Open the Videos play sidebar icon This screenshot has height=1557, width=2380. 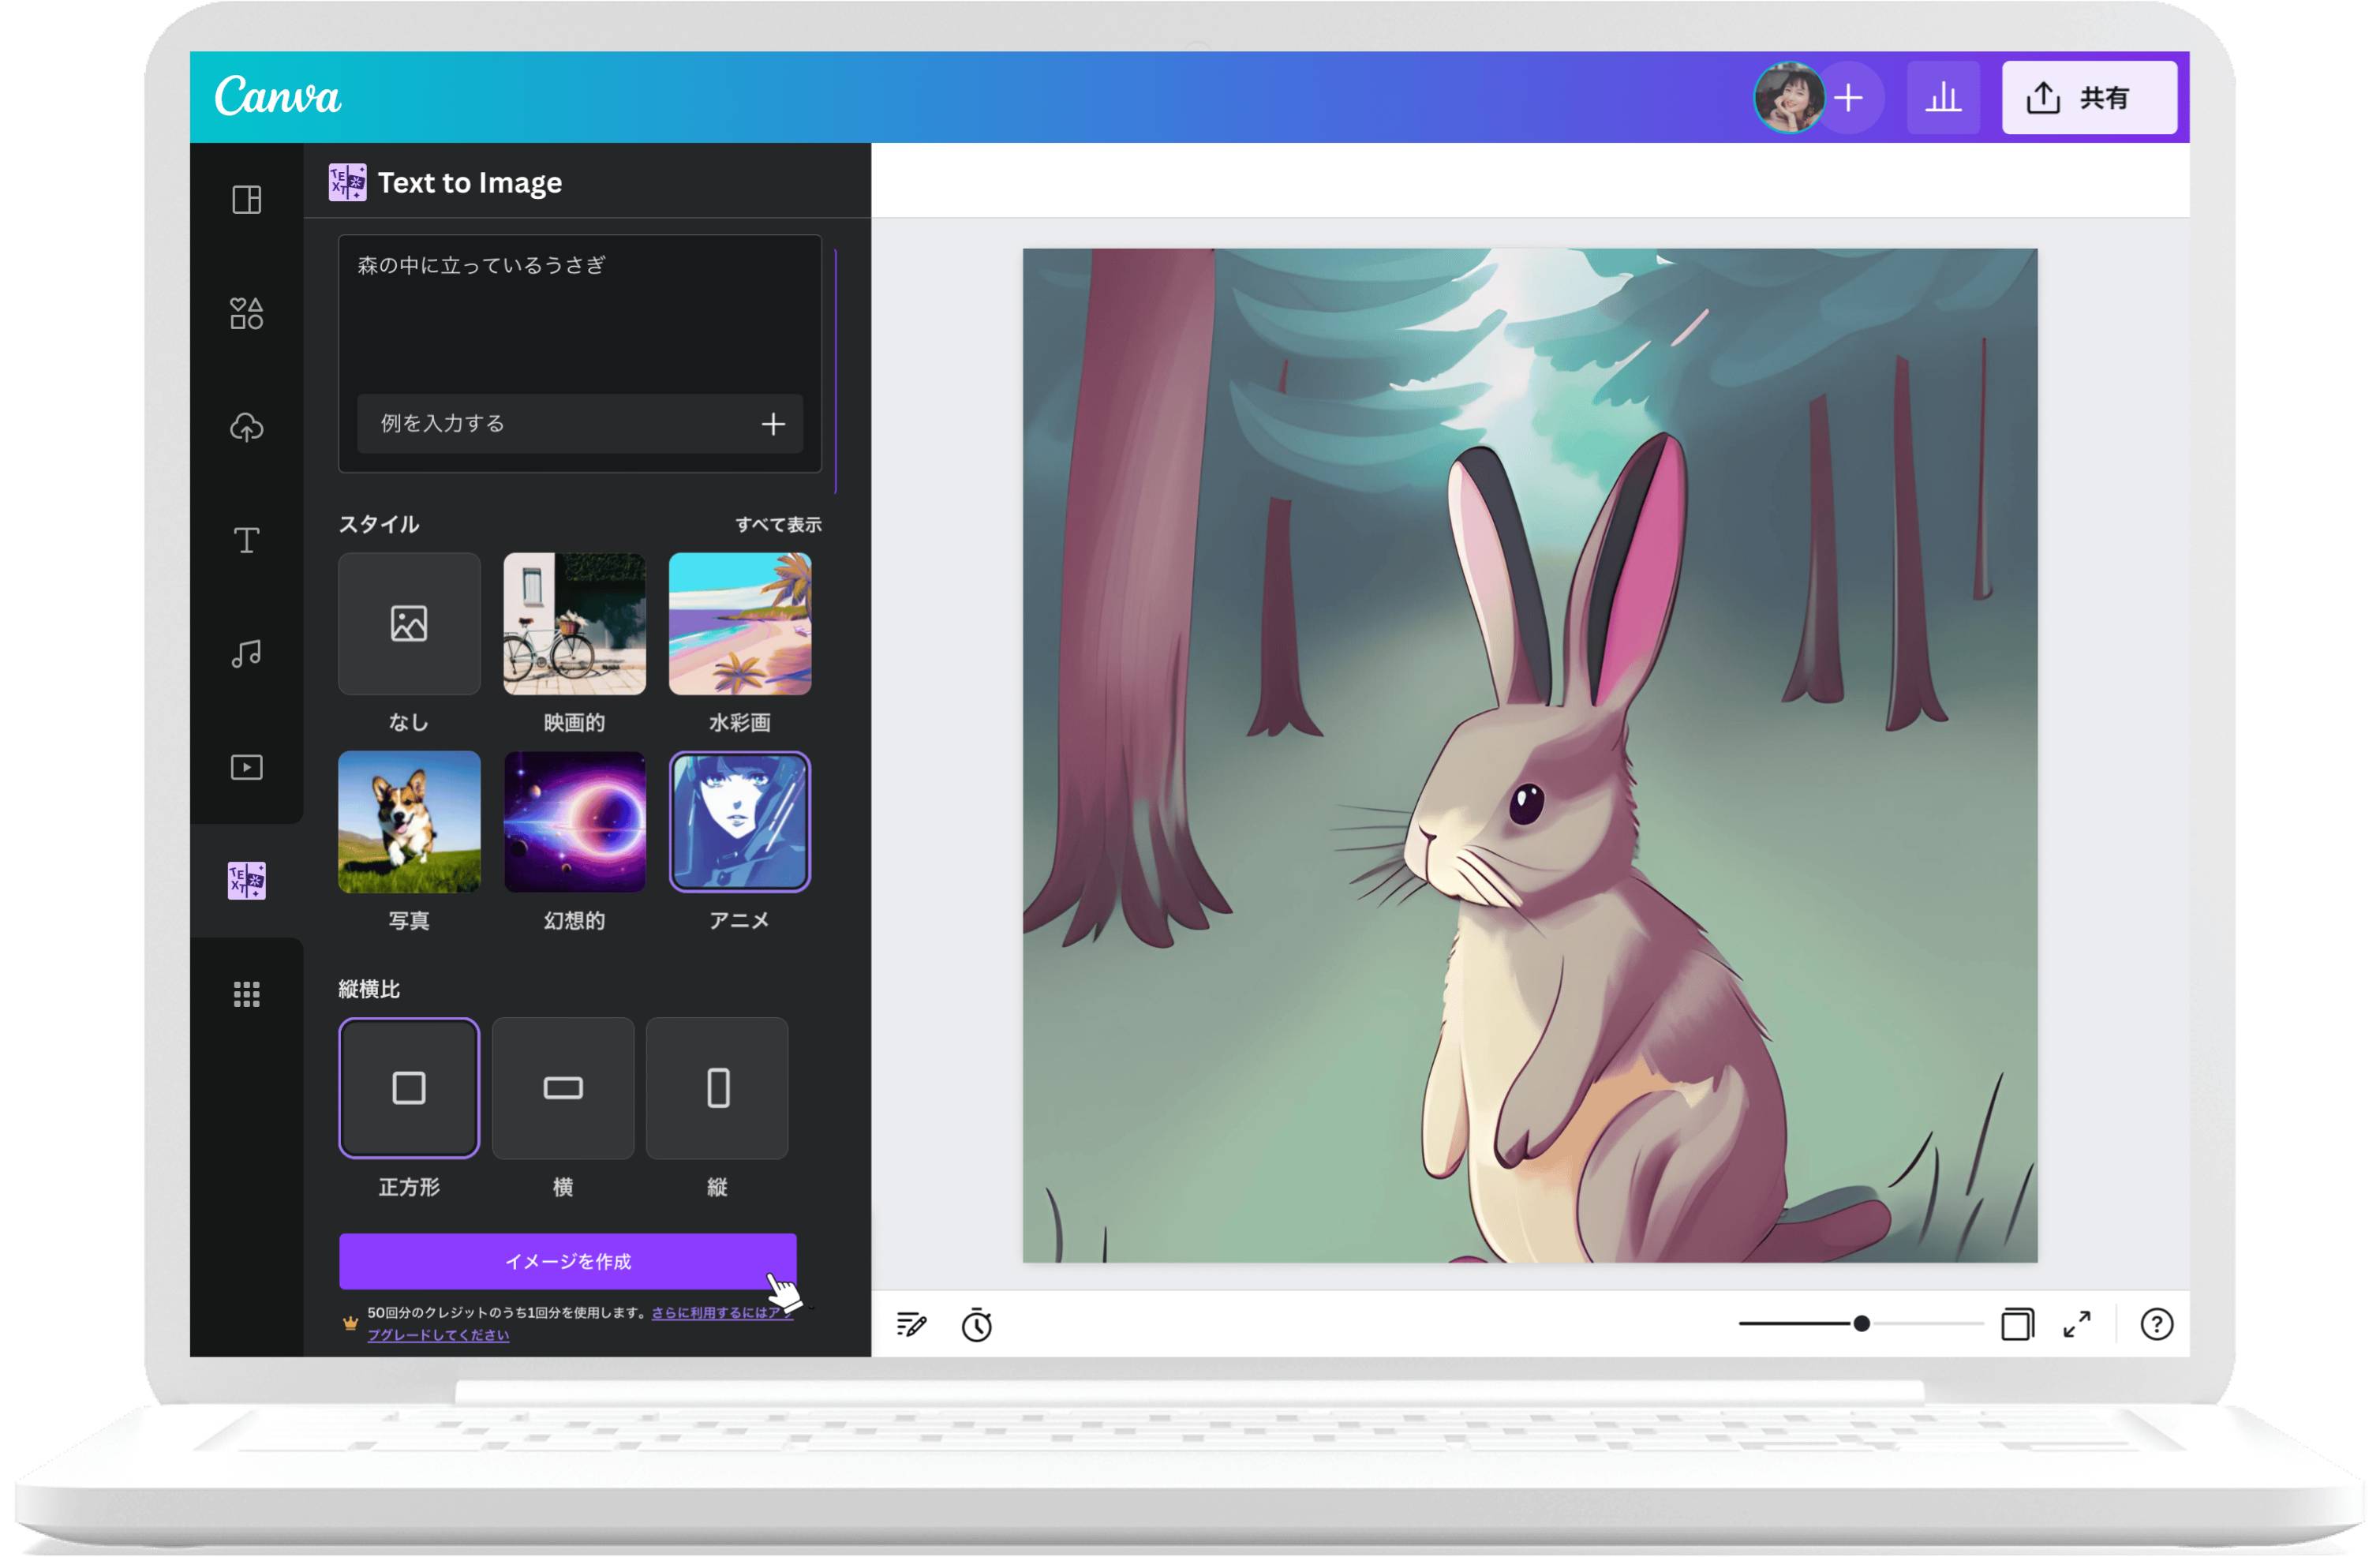247,767
